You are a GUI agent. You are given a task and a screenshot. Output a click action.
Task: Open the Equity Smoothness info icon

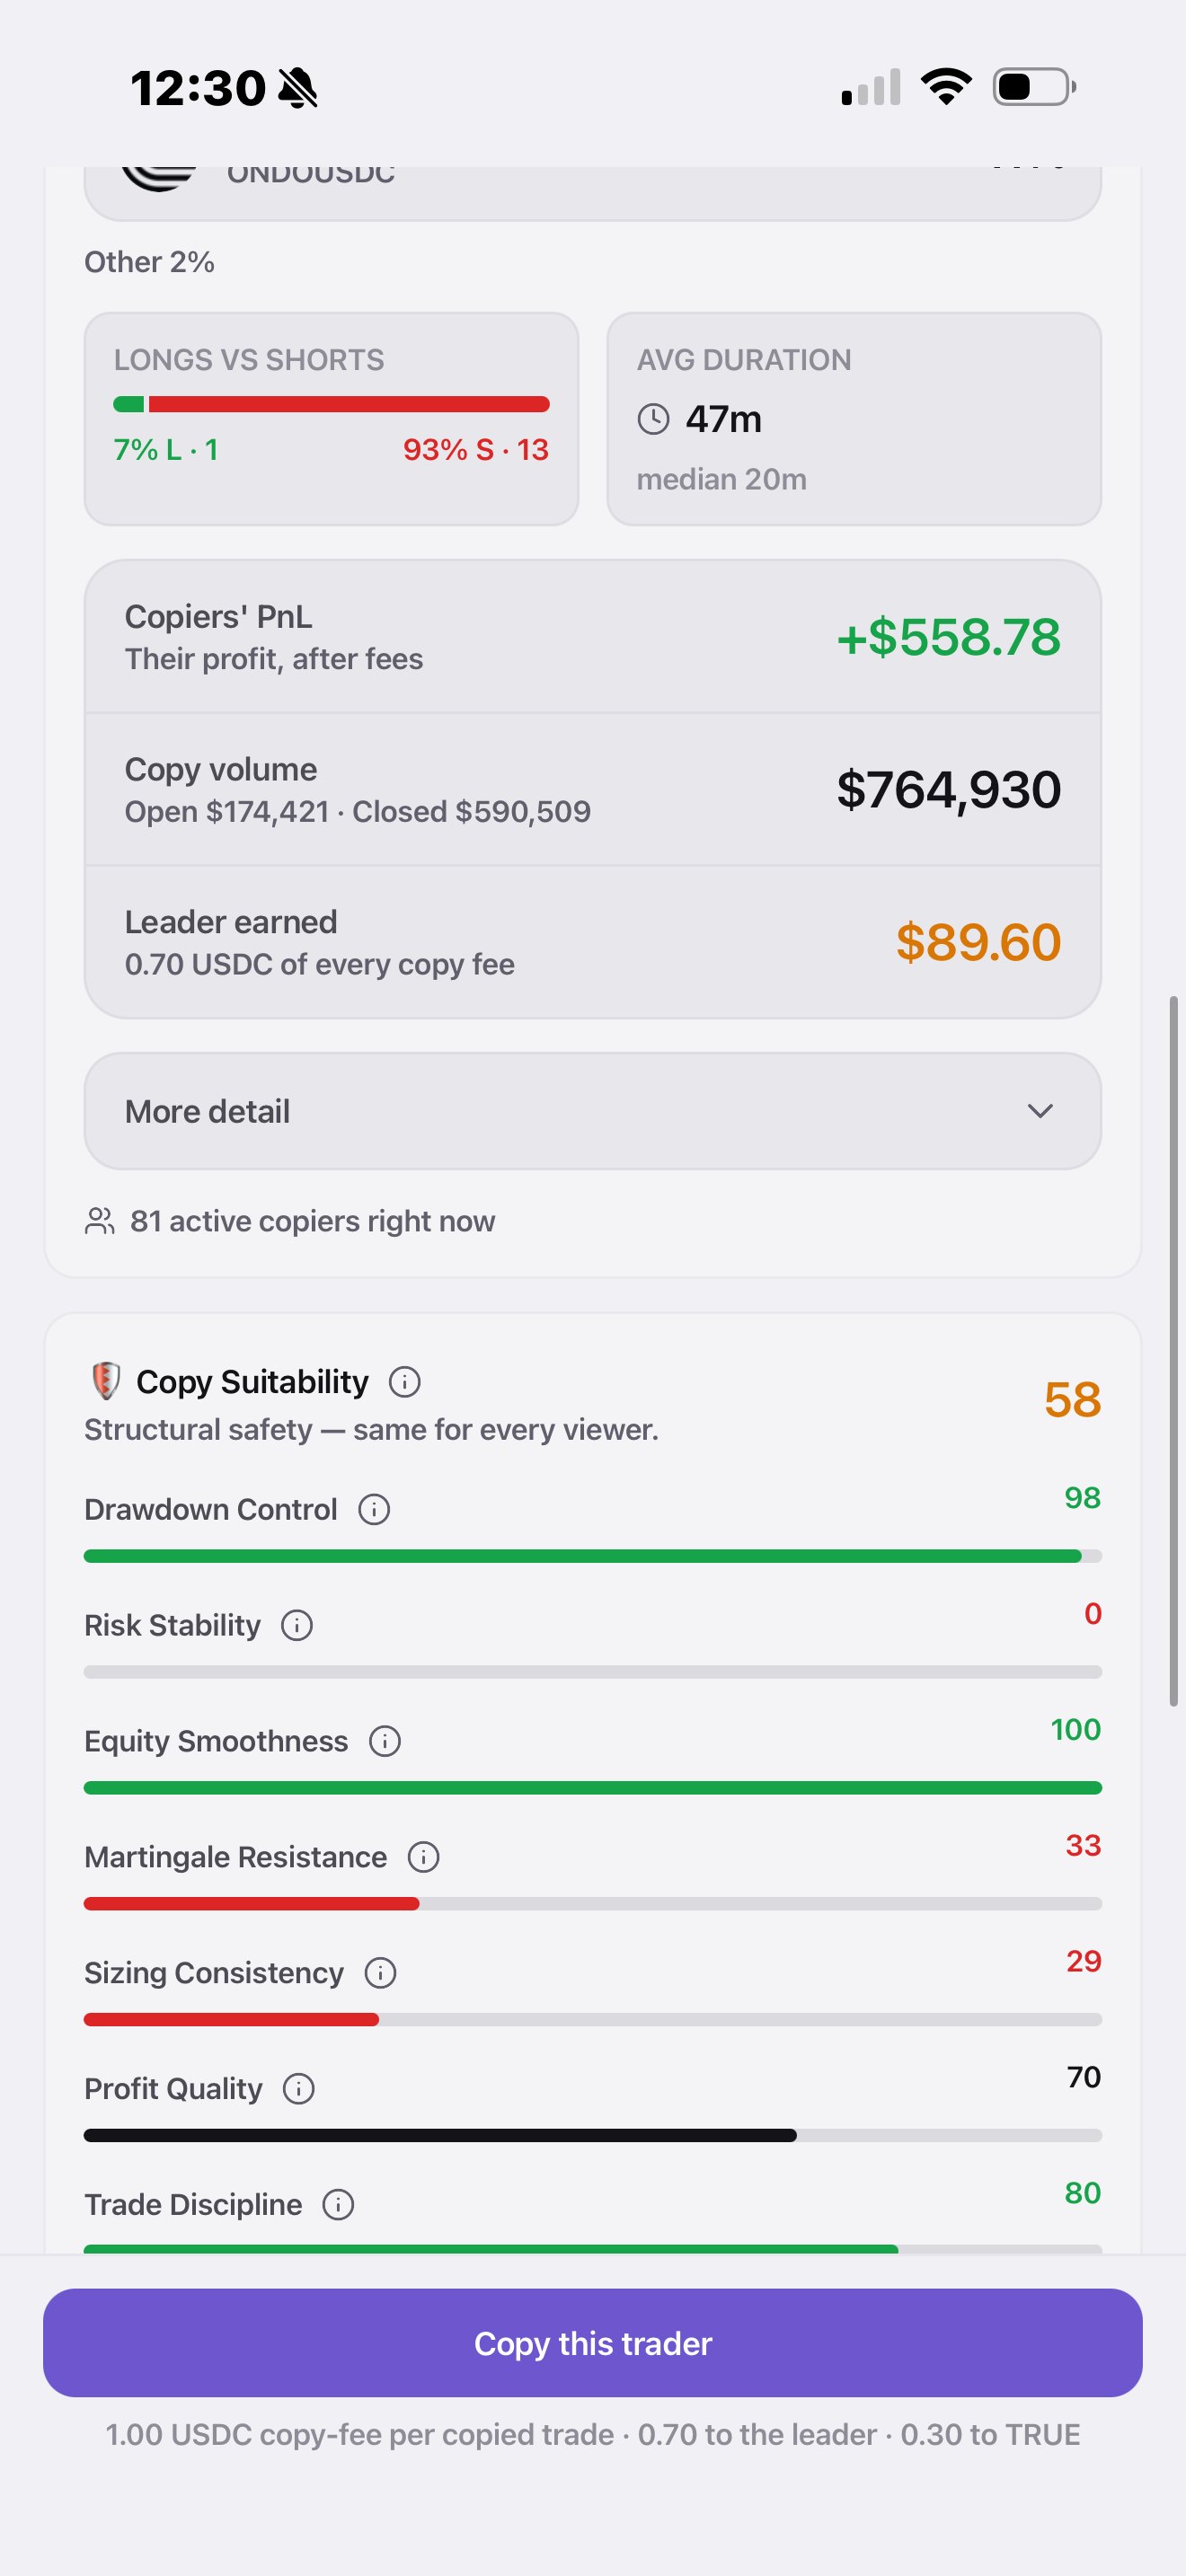385,1741
